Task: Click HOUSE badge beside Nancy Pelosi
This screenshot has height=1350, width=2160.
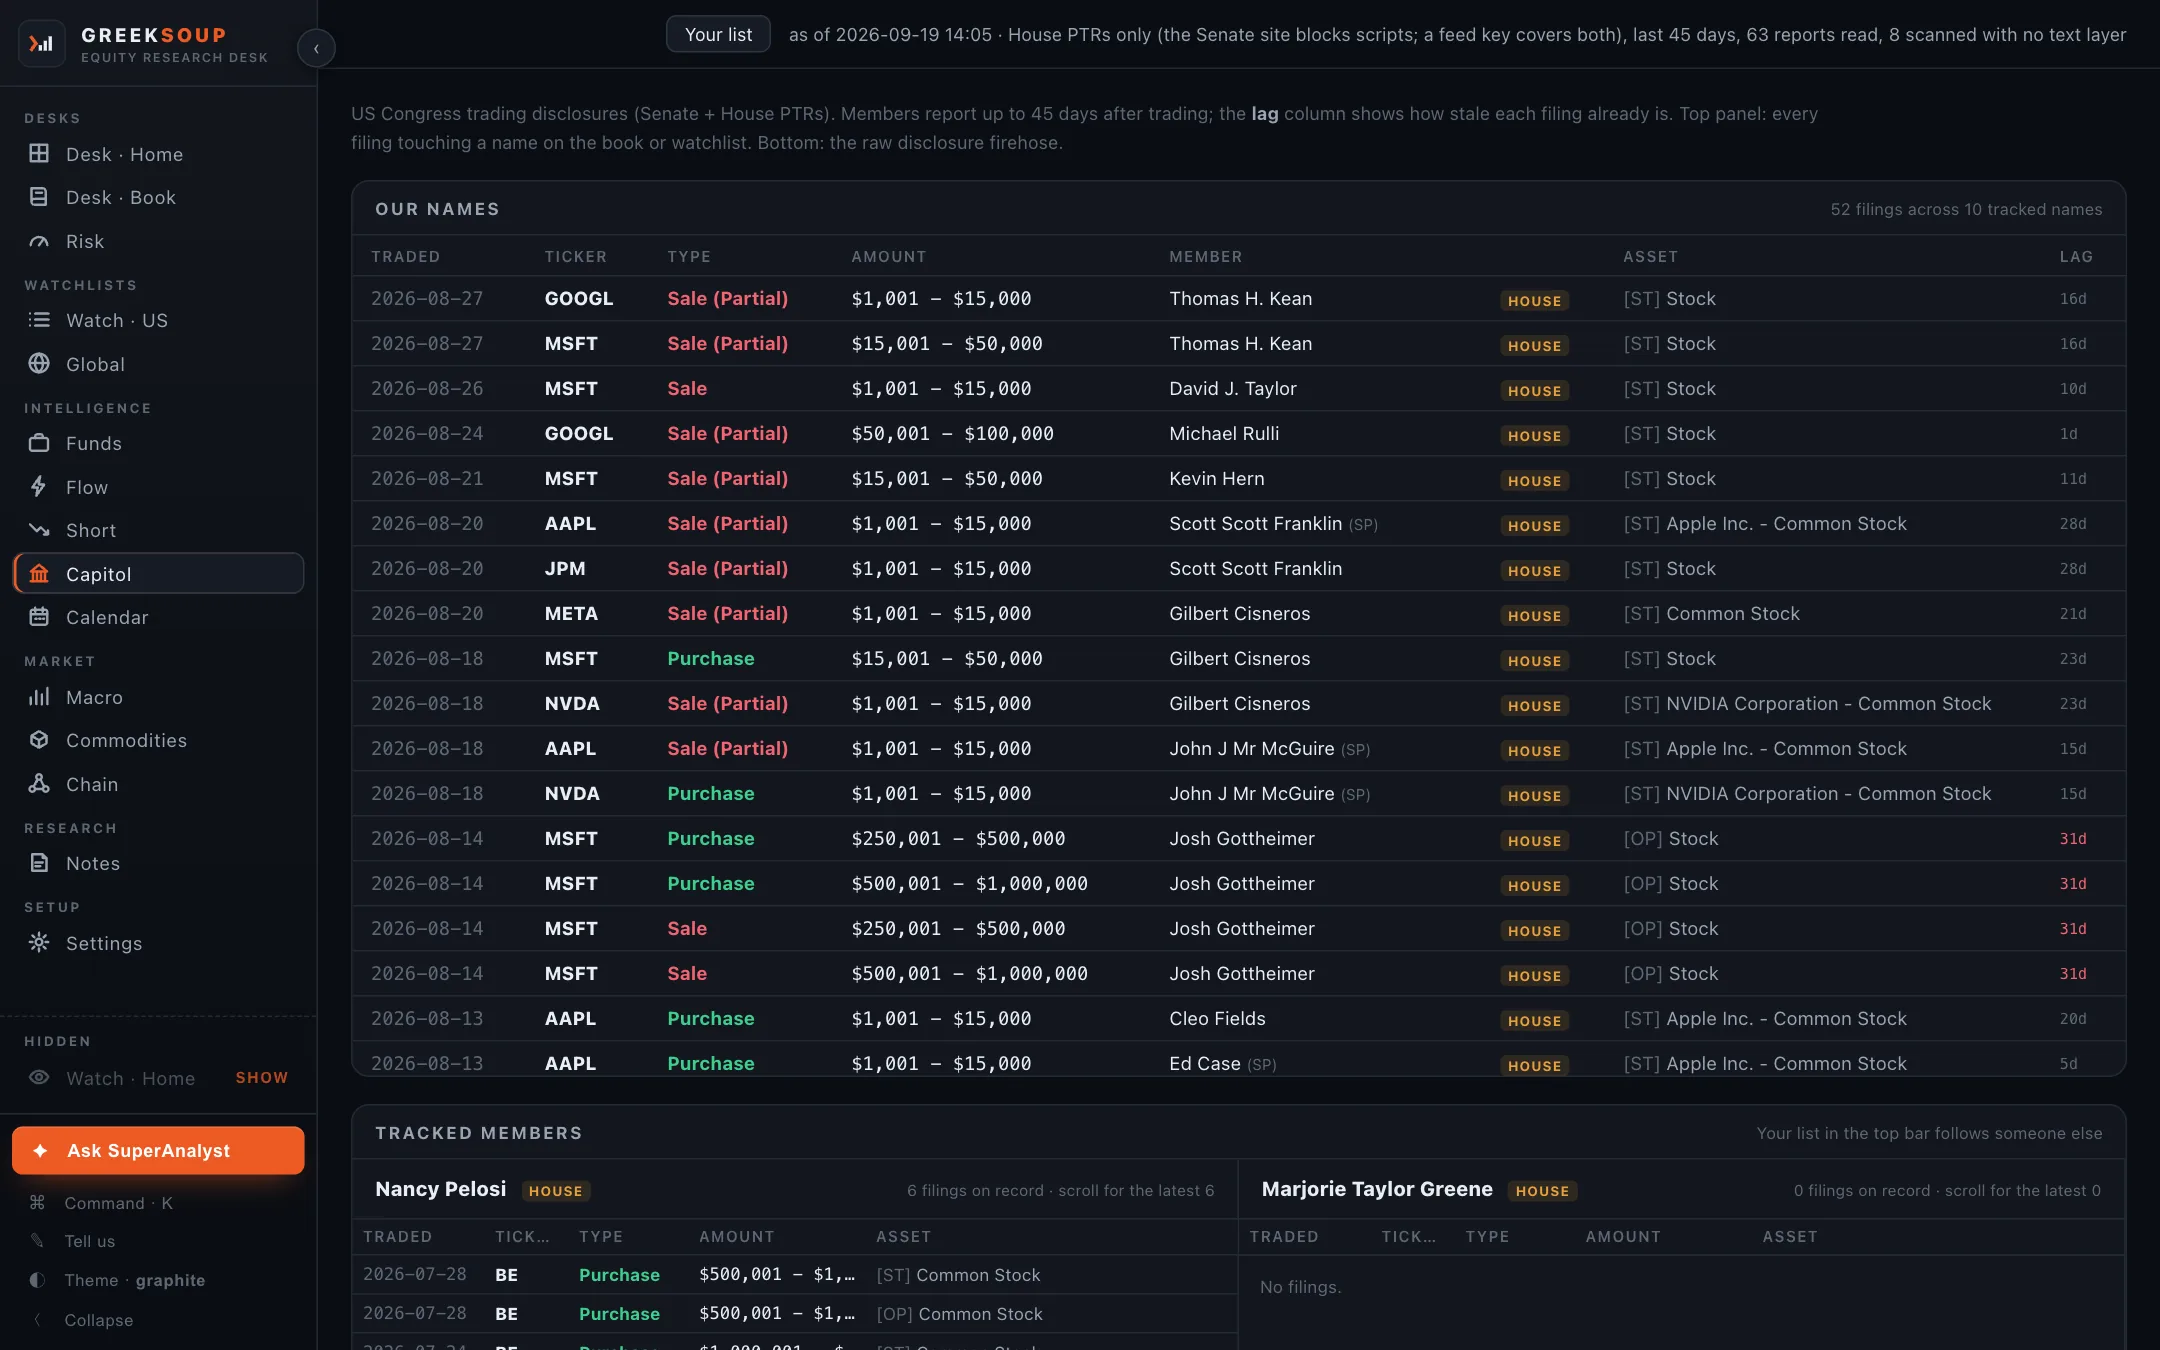Action: (555, 1191)
